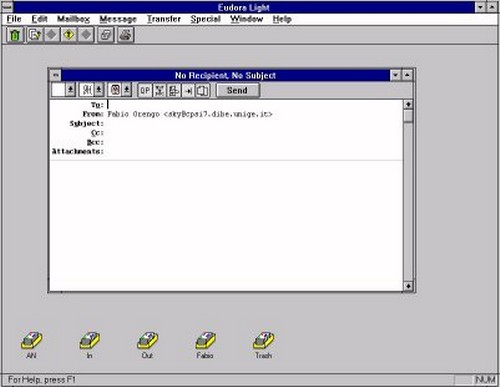Image resolution: width=500 pixels, height=387 pixels.
Task: Toggle the word wrap option icon
Action: coord(159,90)
